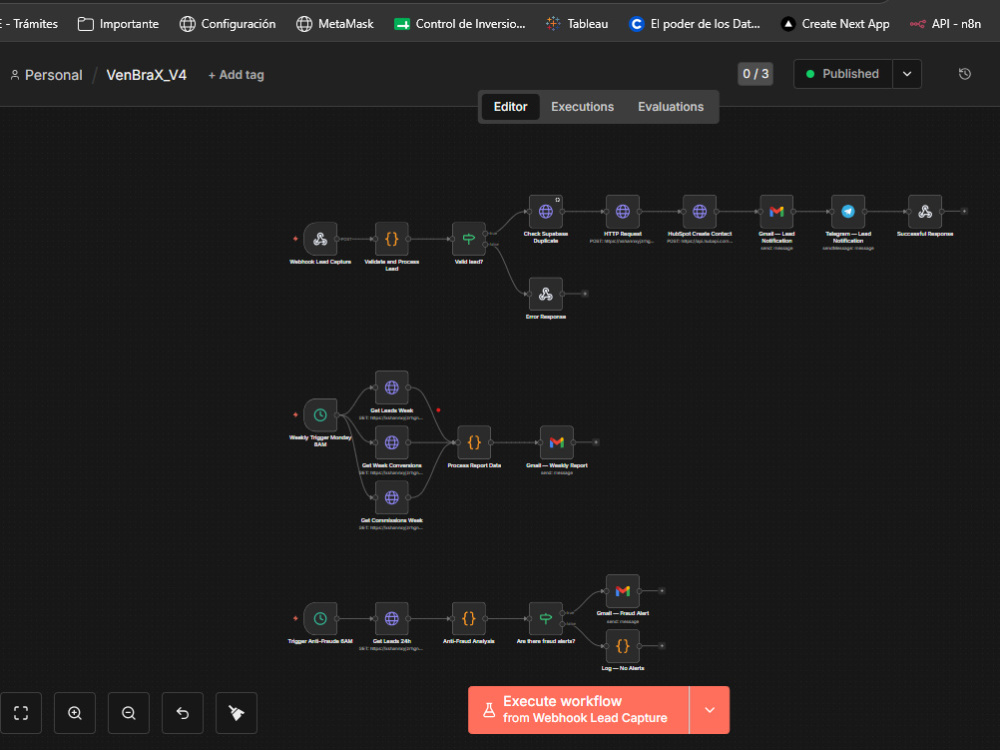Open the API - n8n bookmark
The width and height of the screenshot is (1000, 750).
pyautogui.click(x=945, y=24)
